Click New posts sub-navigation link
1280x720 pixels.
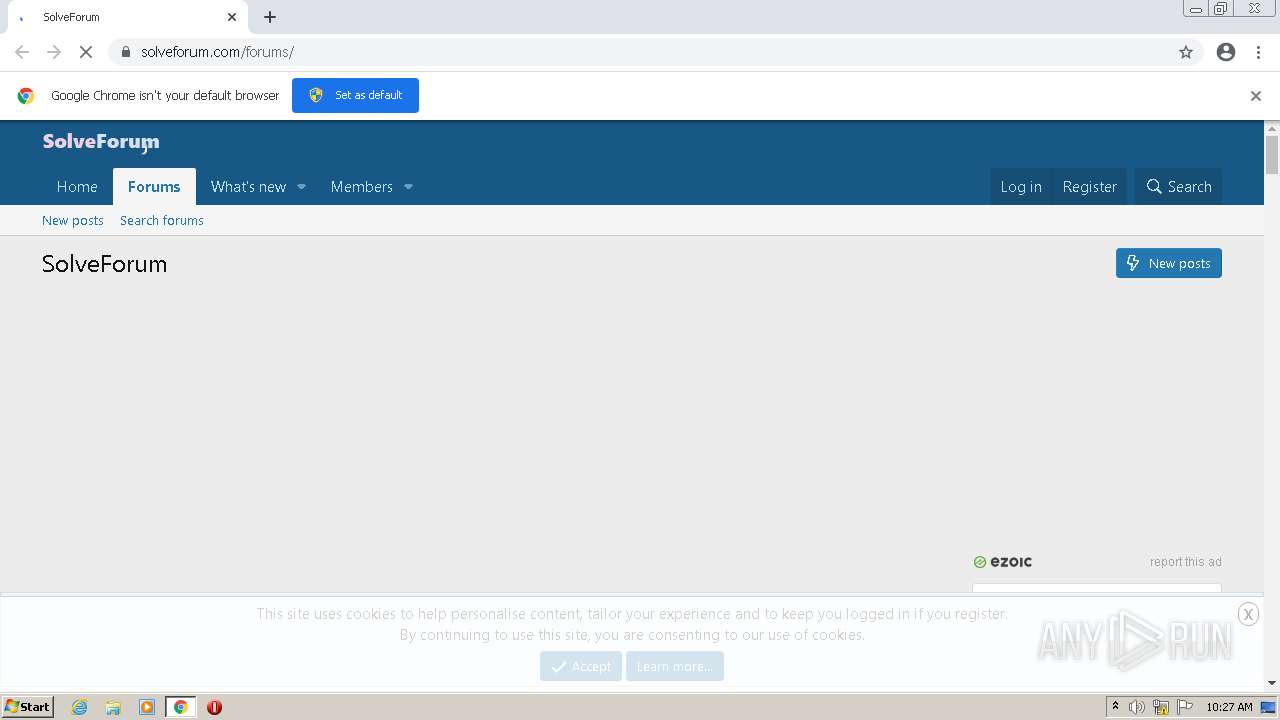click(73, 220)
